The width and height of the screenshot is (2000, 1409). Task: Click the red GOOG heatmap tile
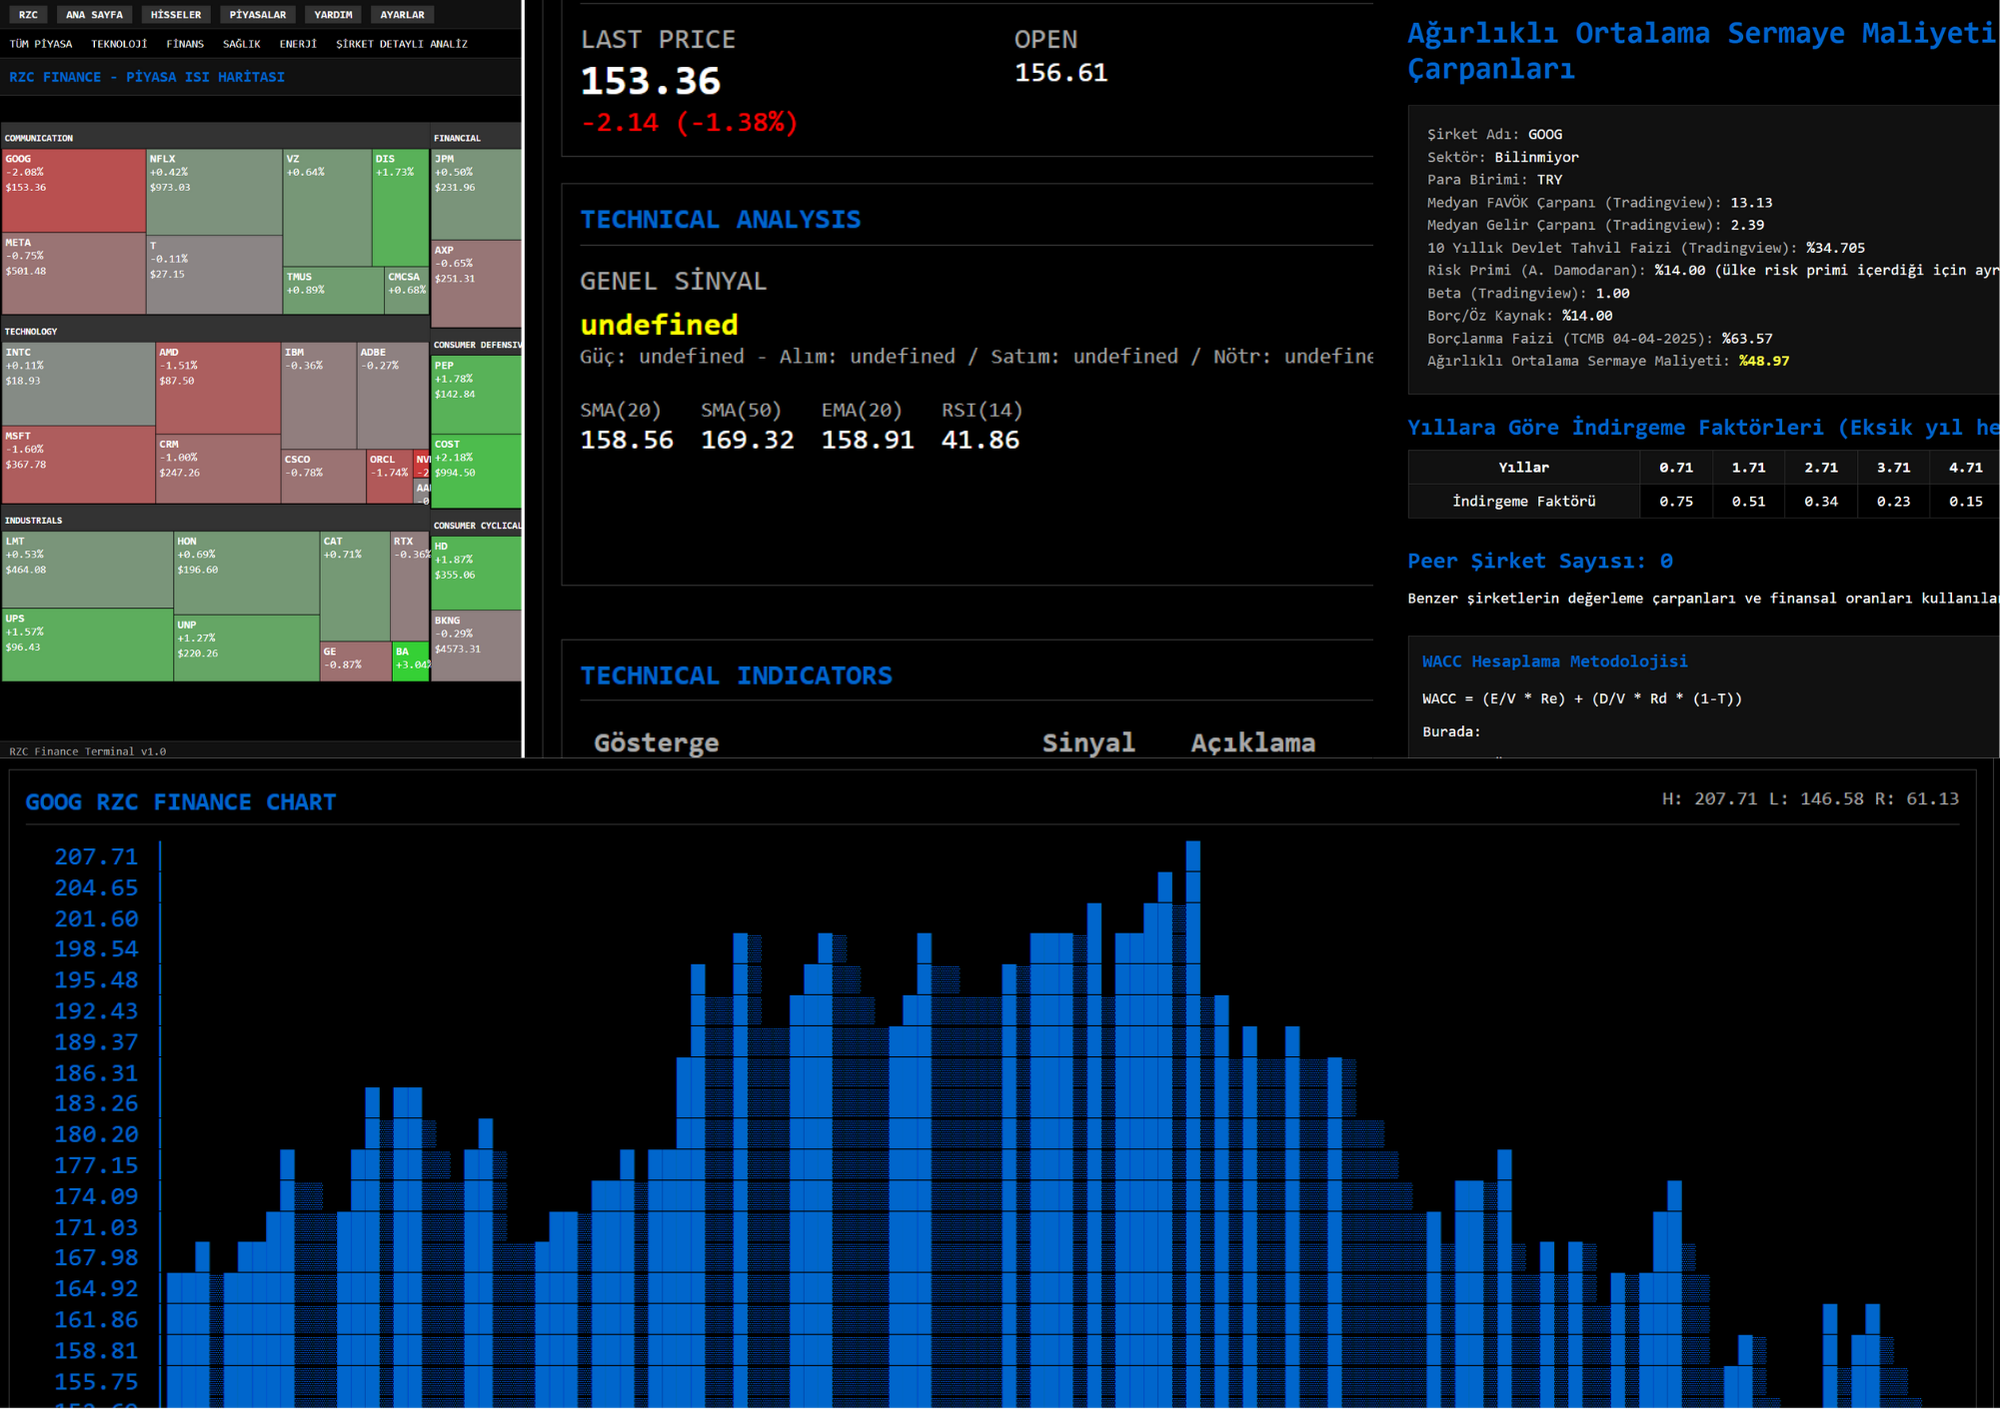click(74, 190)
